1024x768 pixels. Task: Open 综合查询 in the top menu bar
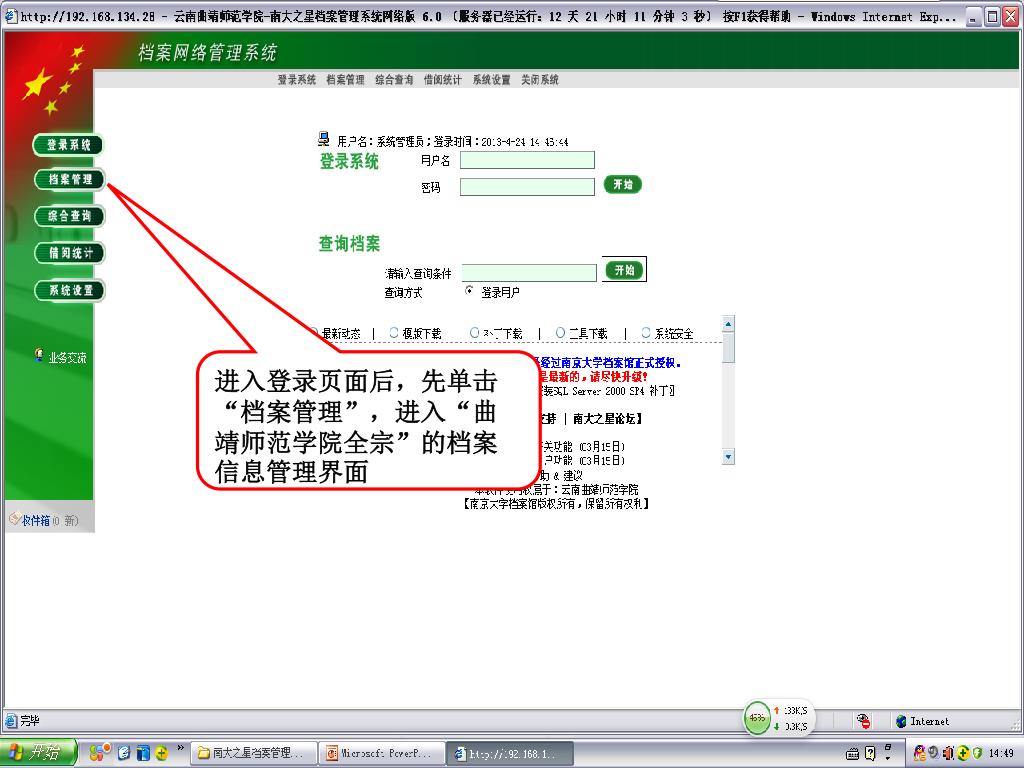(x=394, y=80)
